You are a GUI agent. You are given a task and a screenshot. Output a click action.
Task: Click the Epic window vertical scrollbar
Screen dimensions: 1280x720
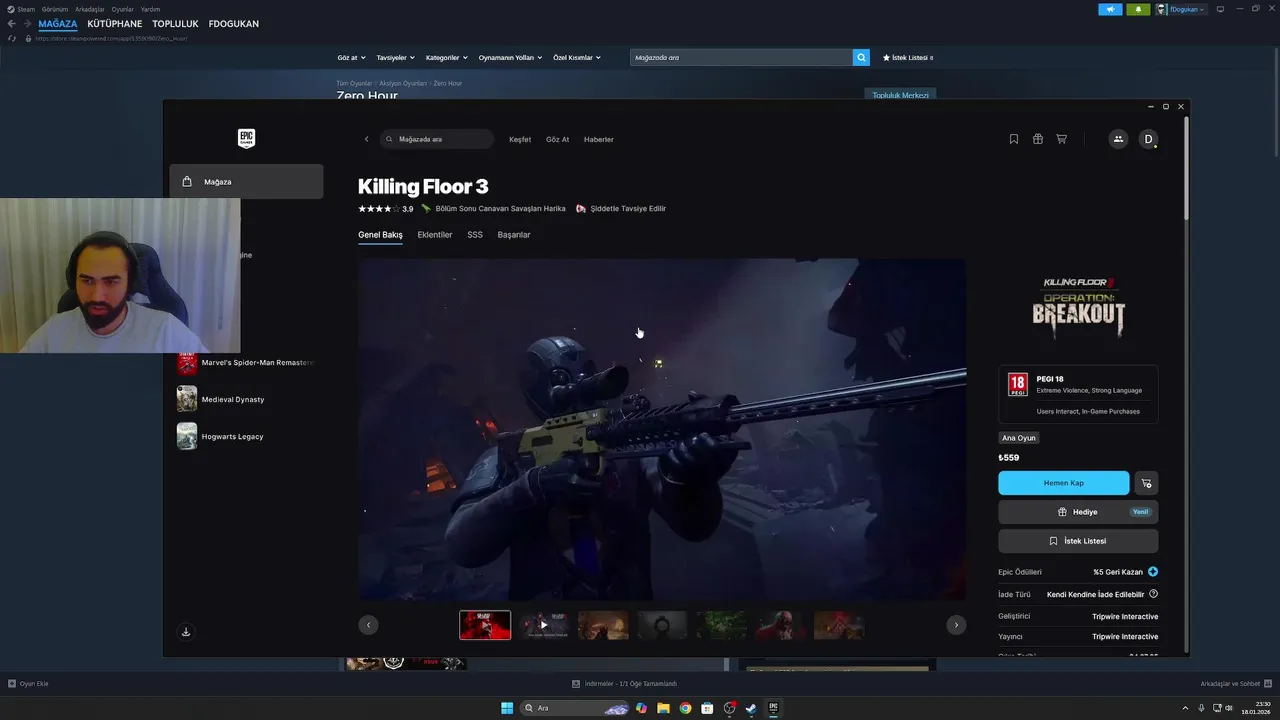point(1186,170)
